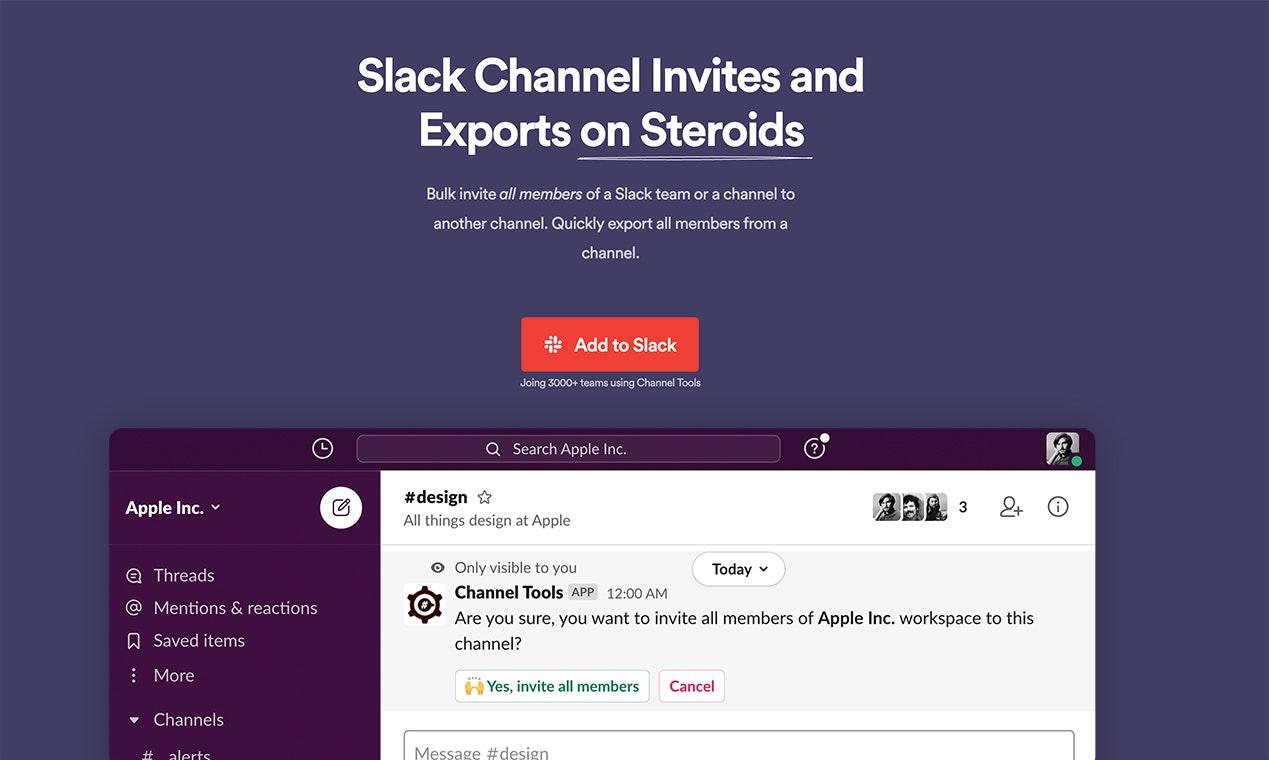Collapse the Channels section

click(135, 720)
